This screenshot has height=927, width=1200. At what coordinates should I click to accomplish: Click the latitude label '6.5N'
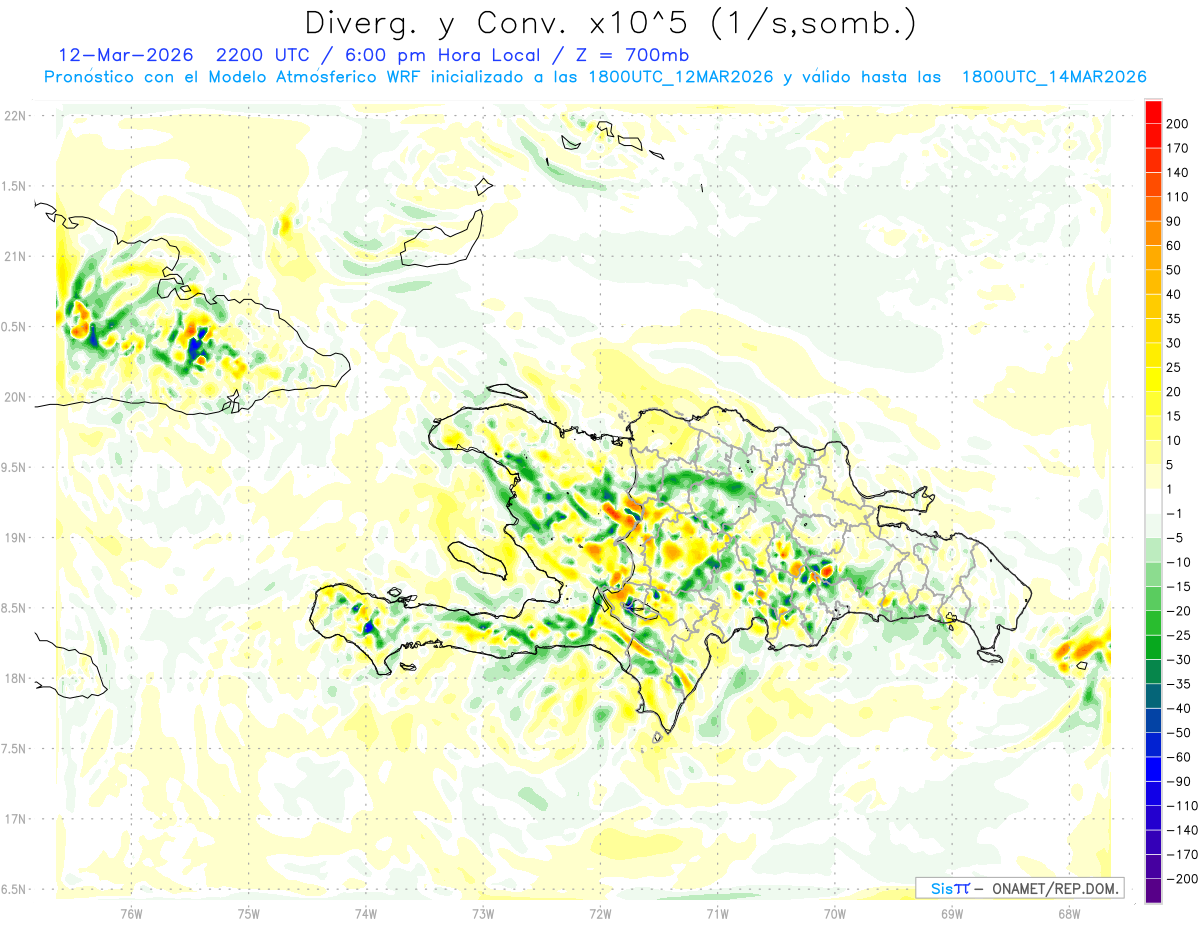[x=15, y=890]
